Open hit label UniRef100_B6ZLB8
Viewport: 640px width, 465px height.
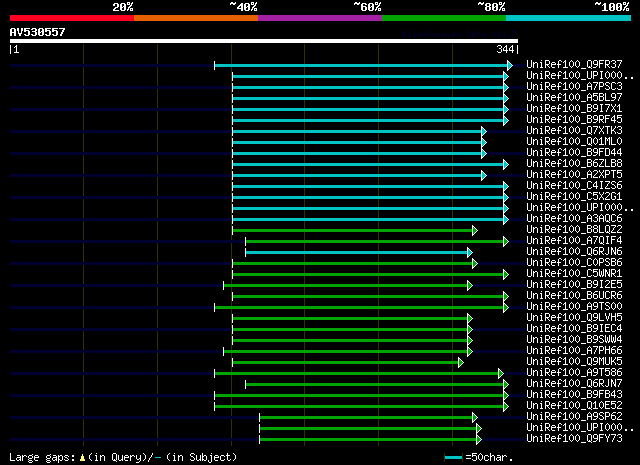click(x=574, y=163)
